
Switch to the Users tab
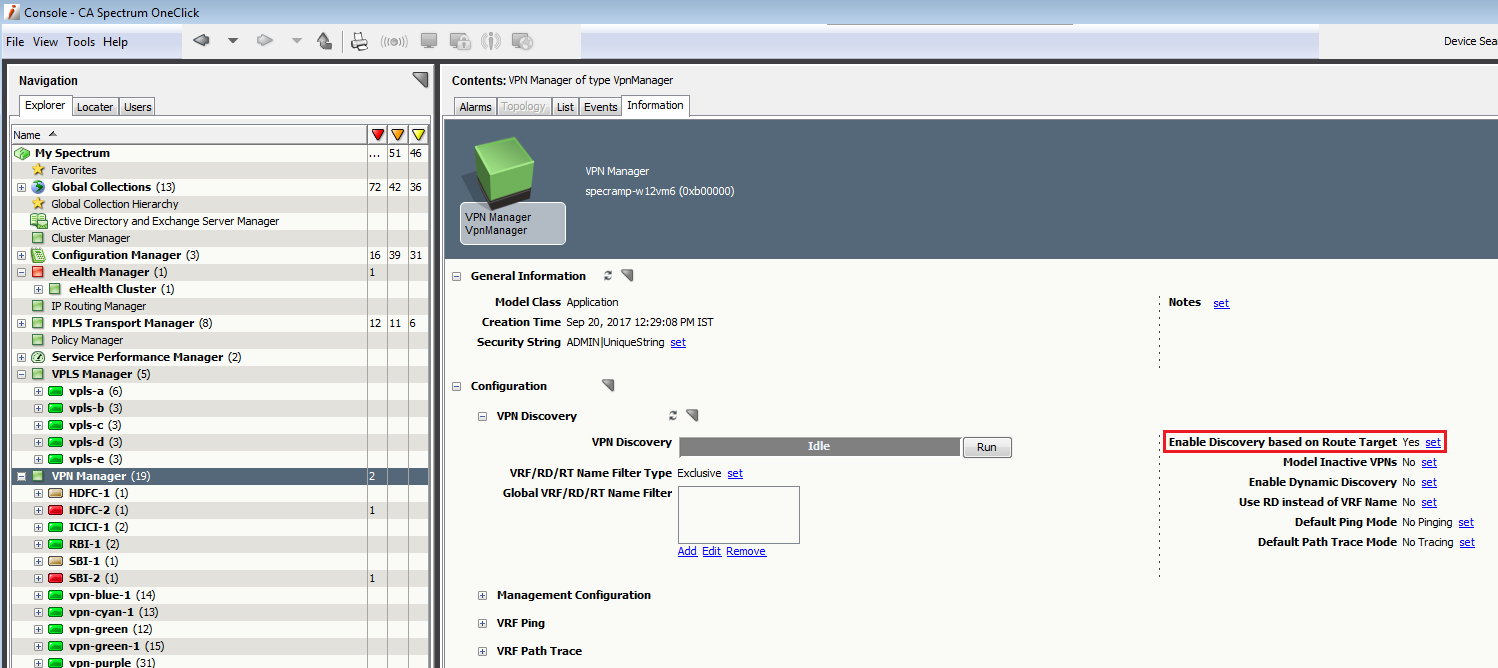(x=138, y=107)
